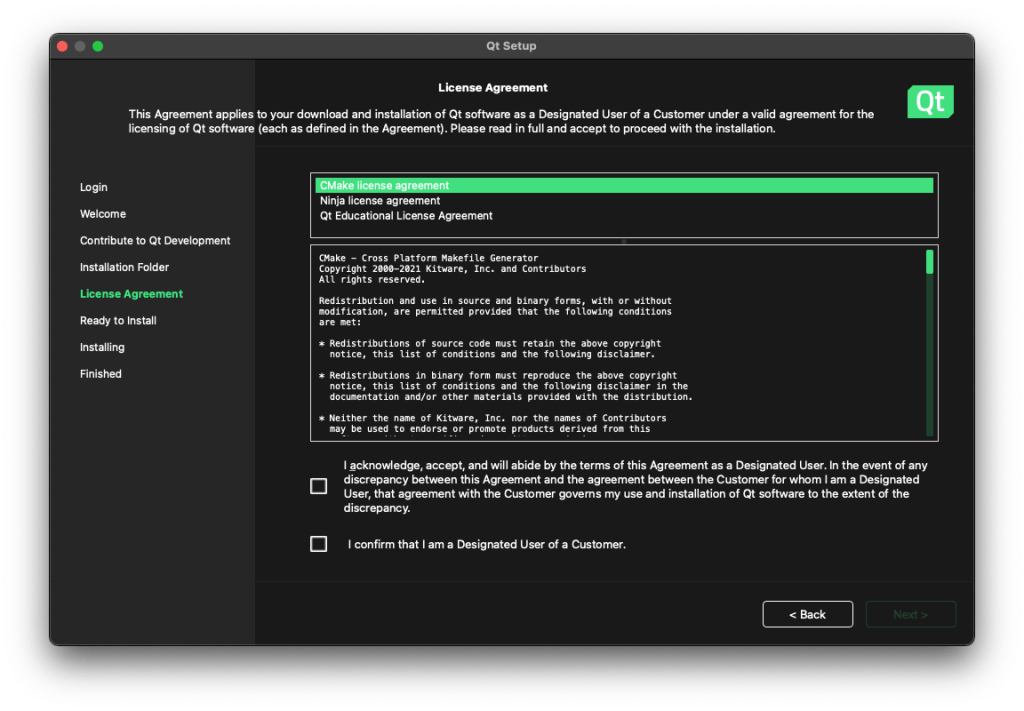Go to the Login step in sidebar

94,187
